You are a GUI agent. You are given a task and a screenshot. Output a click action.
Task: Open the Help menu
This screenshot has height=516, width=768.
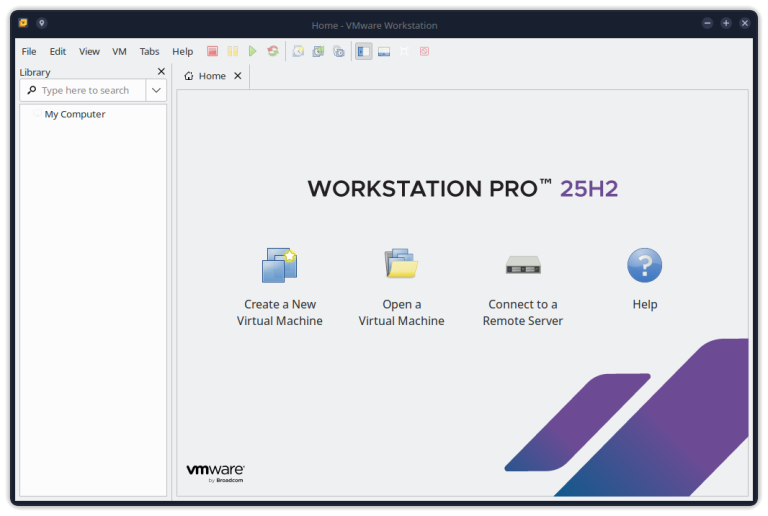(183, 51)
